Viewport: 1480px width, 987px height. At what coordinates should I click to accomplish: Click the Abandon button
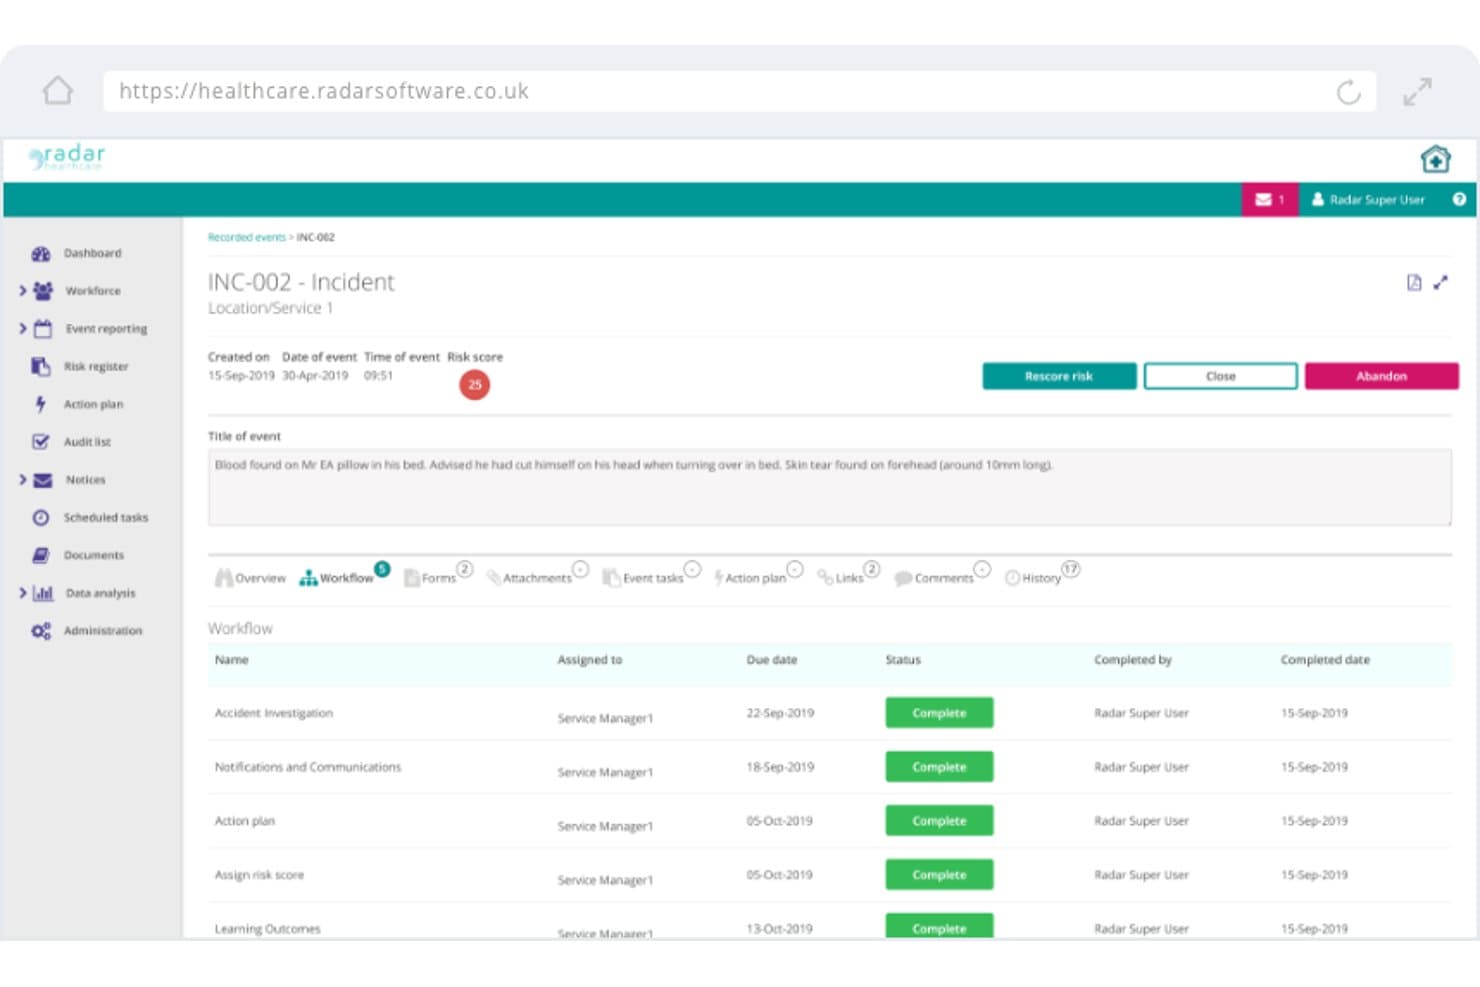coord(1381,376)
